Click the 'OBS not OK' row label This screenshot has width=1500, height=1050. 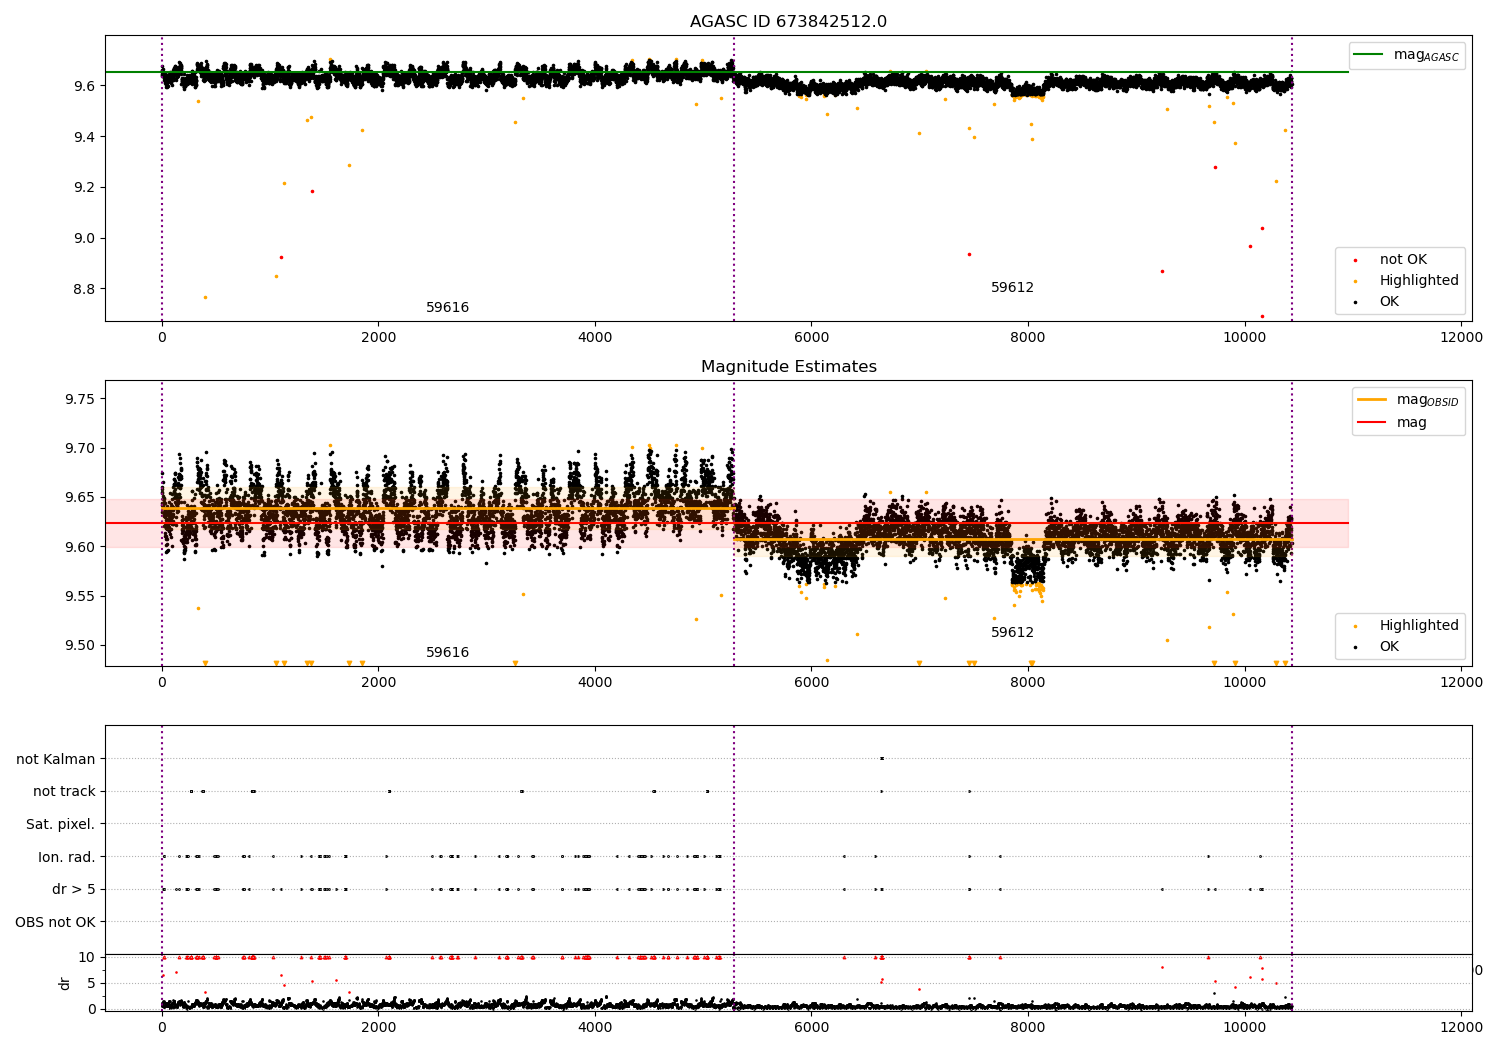click(x=55, y=922)
